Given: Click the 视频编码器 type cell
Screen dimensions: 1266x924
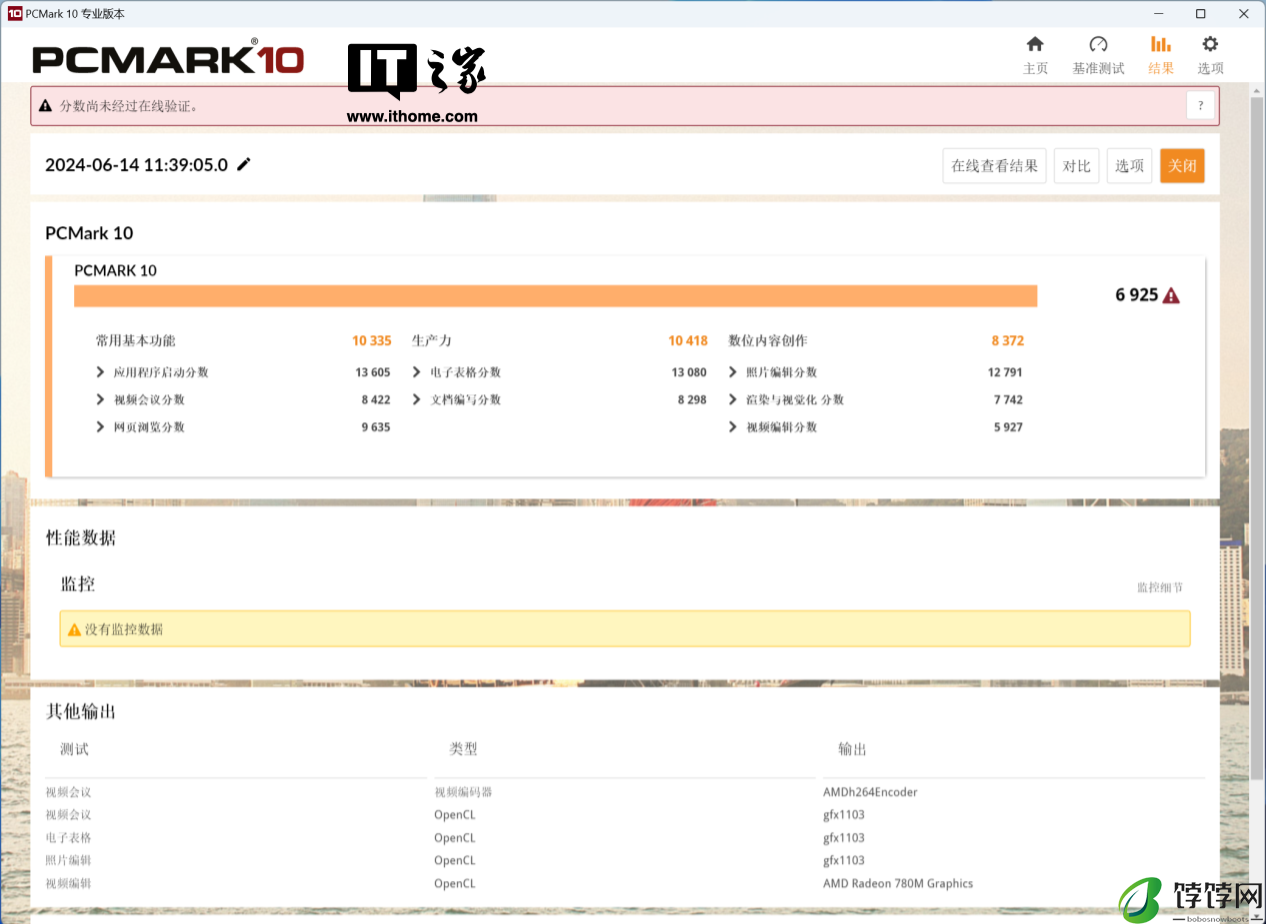Looking at the screenshot, I should [x=463, y=792].
